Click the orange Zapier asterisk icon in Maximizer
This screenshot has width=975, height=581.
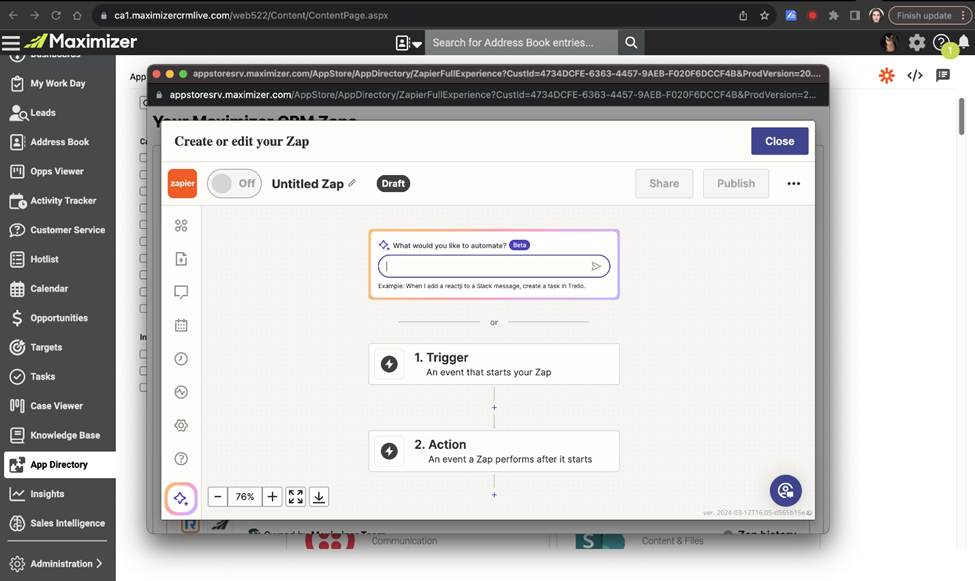click(887, 76)
